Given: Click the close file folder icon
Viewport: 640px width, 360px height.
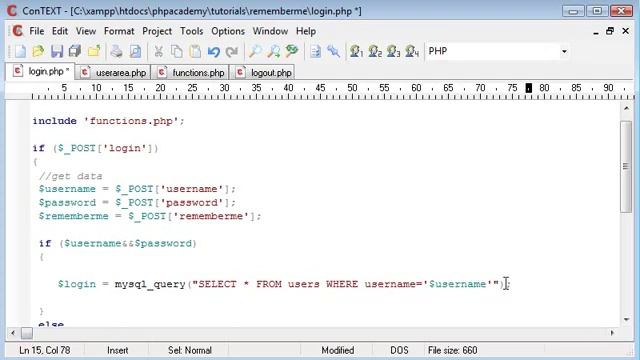Looking at the screenshot, I should click(94, 51).
